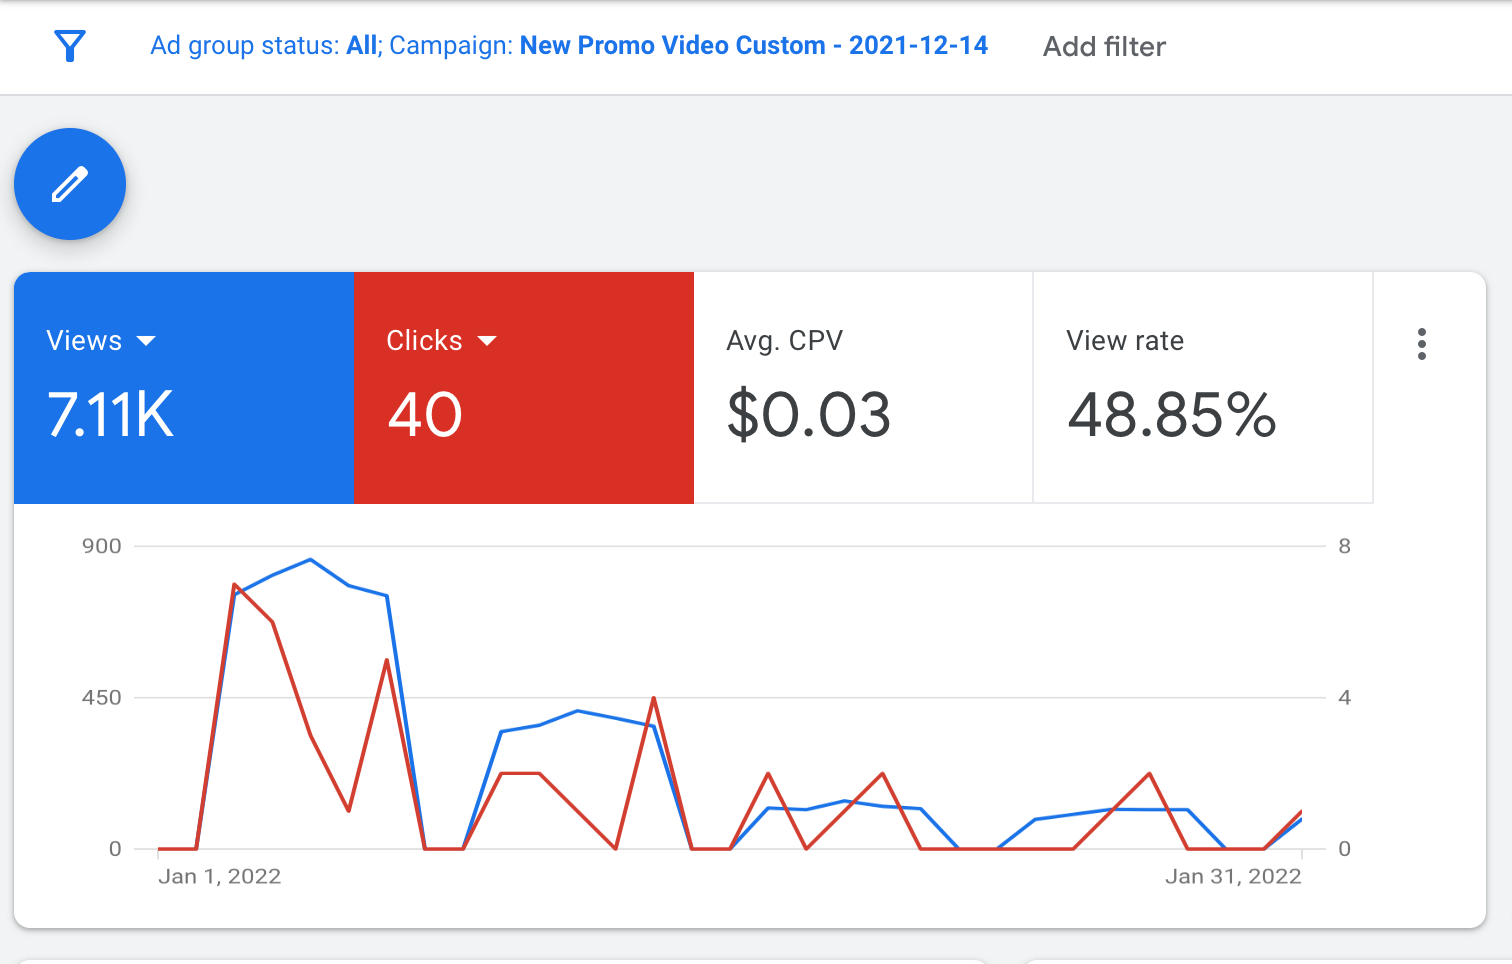Click the blue pencil edit button
The image size is (1512, 964).
pos(70,184)
